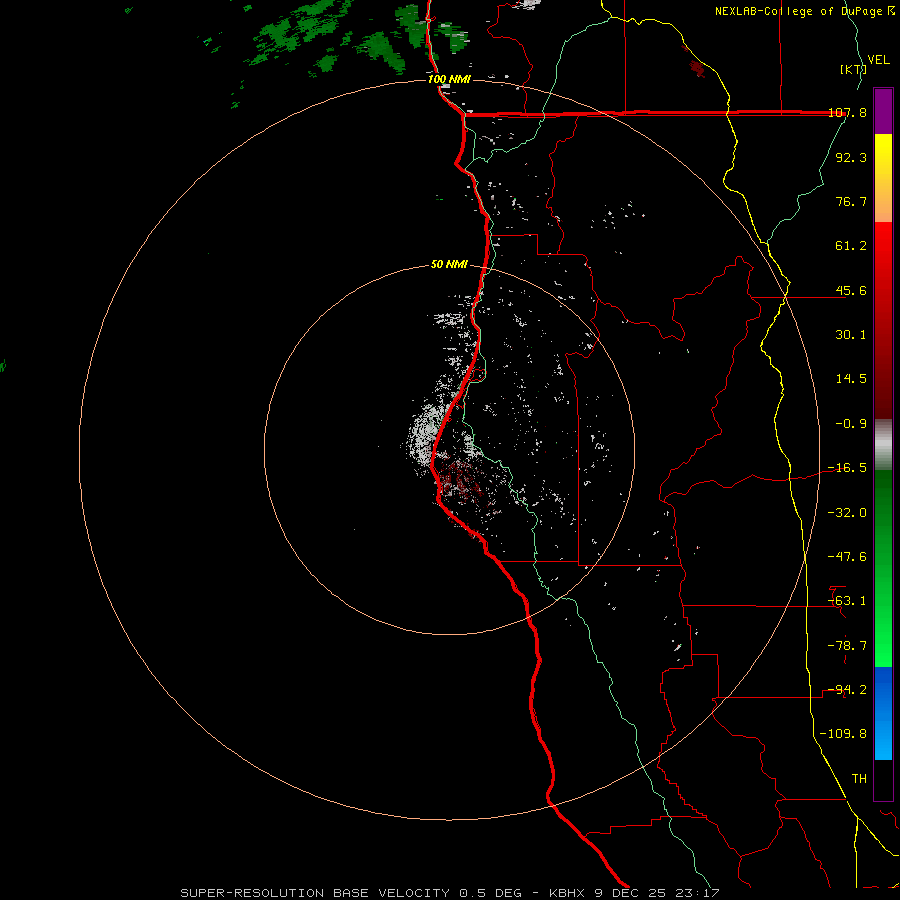The width and height of the screenshot is (900, 900).
Task: Click the 107.8 legend value
Action: [847, 113]
